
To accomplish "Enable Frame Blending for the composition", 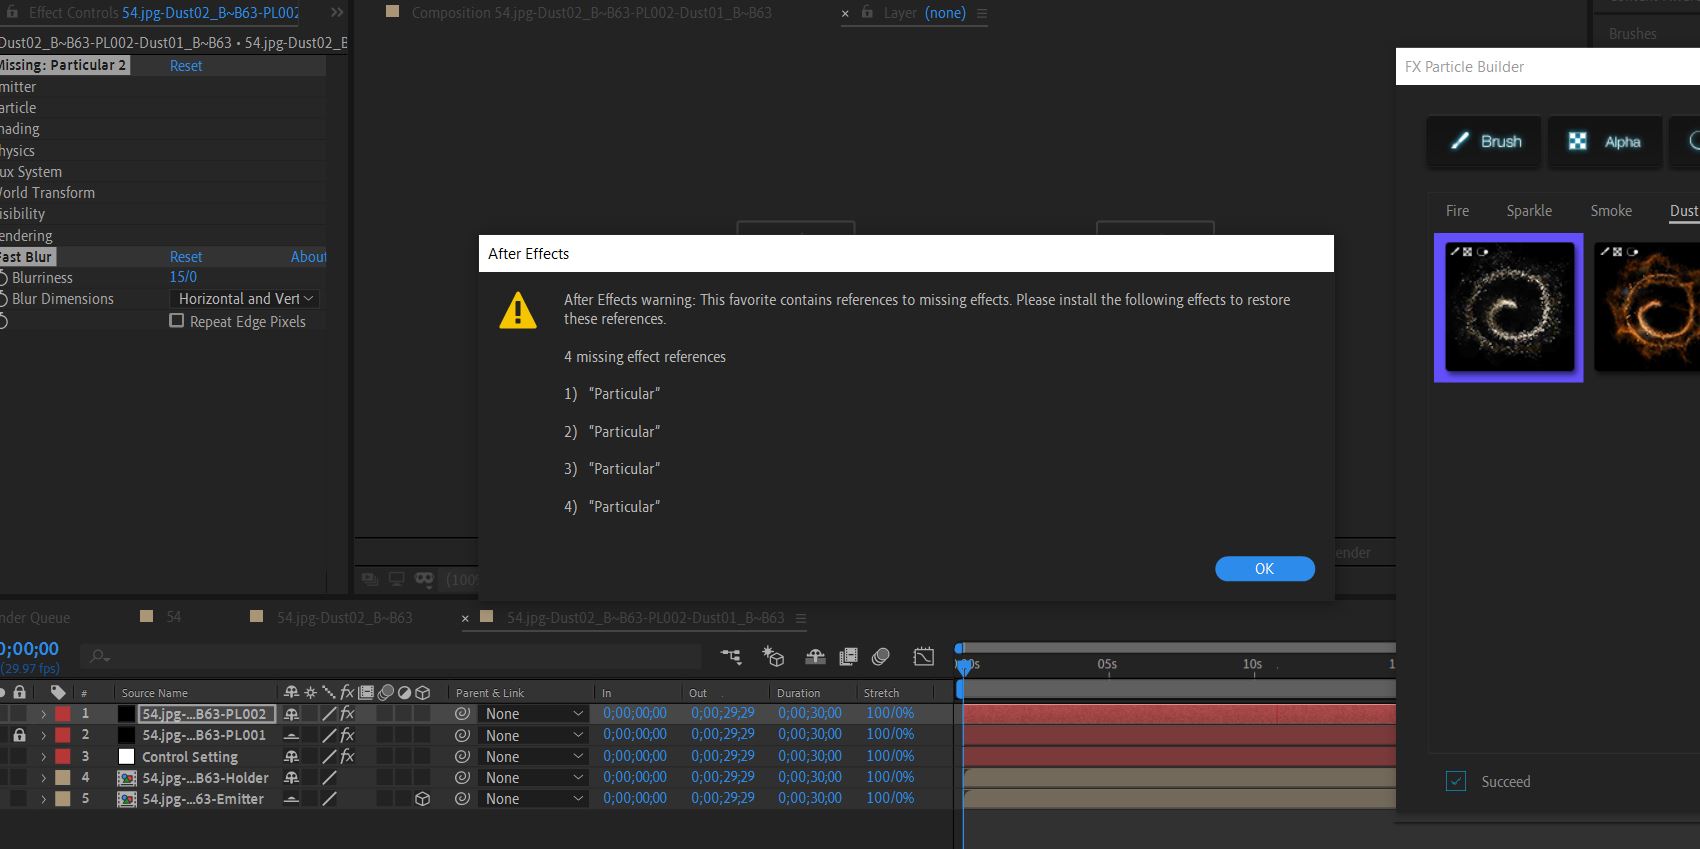I will (848, 657).
